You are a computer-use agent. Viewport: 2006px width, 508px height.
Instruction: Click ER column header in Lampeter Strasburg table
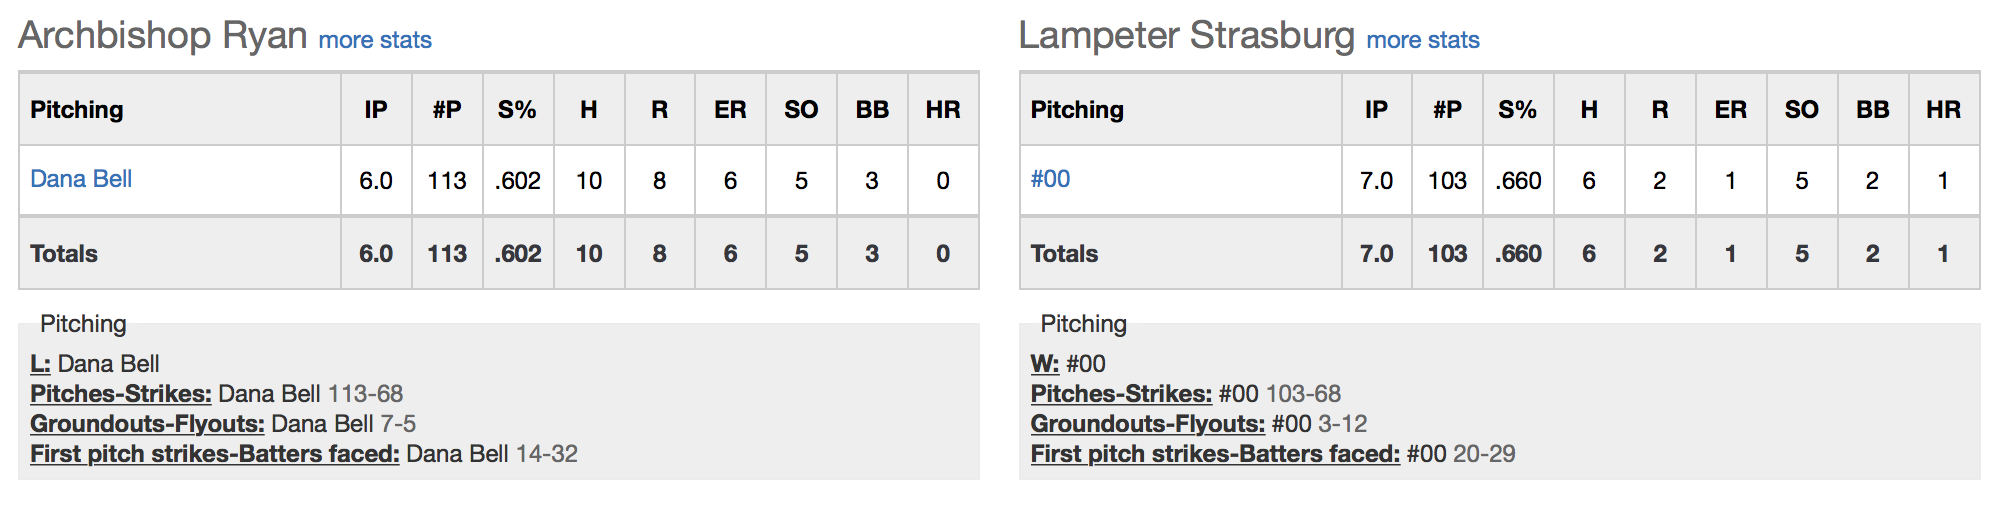[1731, 110]
